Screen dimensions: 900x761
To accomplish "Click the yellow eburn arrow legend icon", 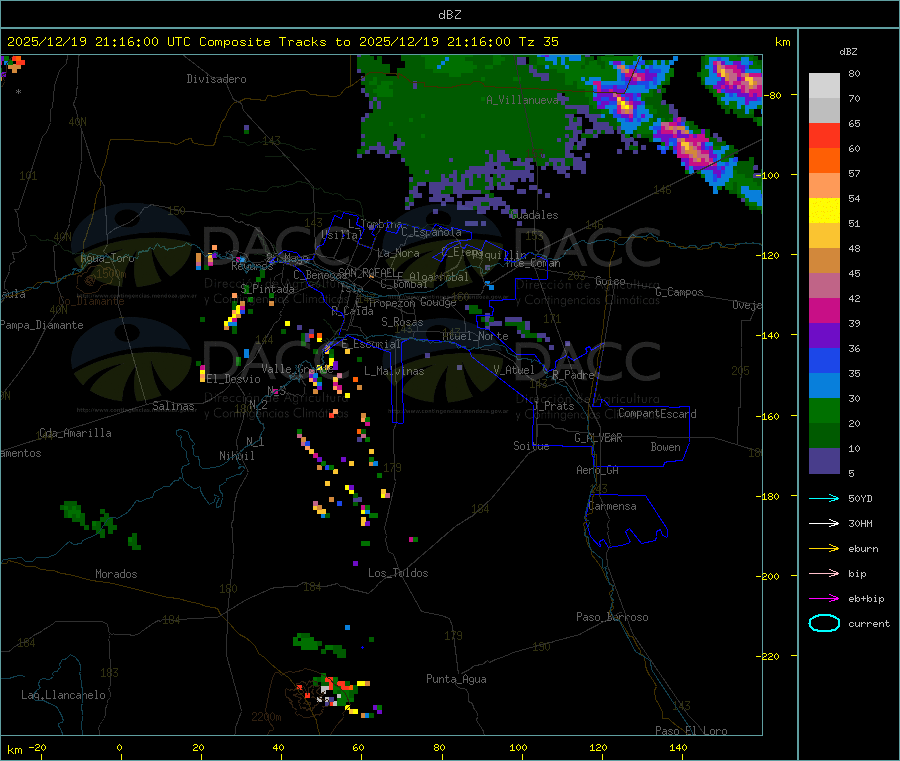I will (824, 548).
